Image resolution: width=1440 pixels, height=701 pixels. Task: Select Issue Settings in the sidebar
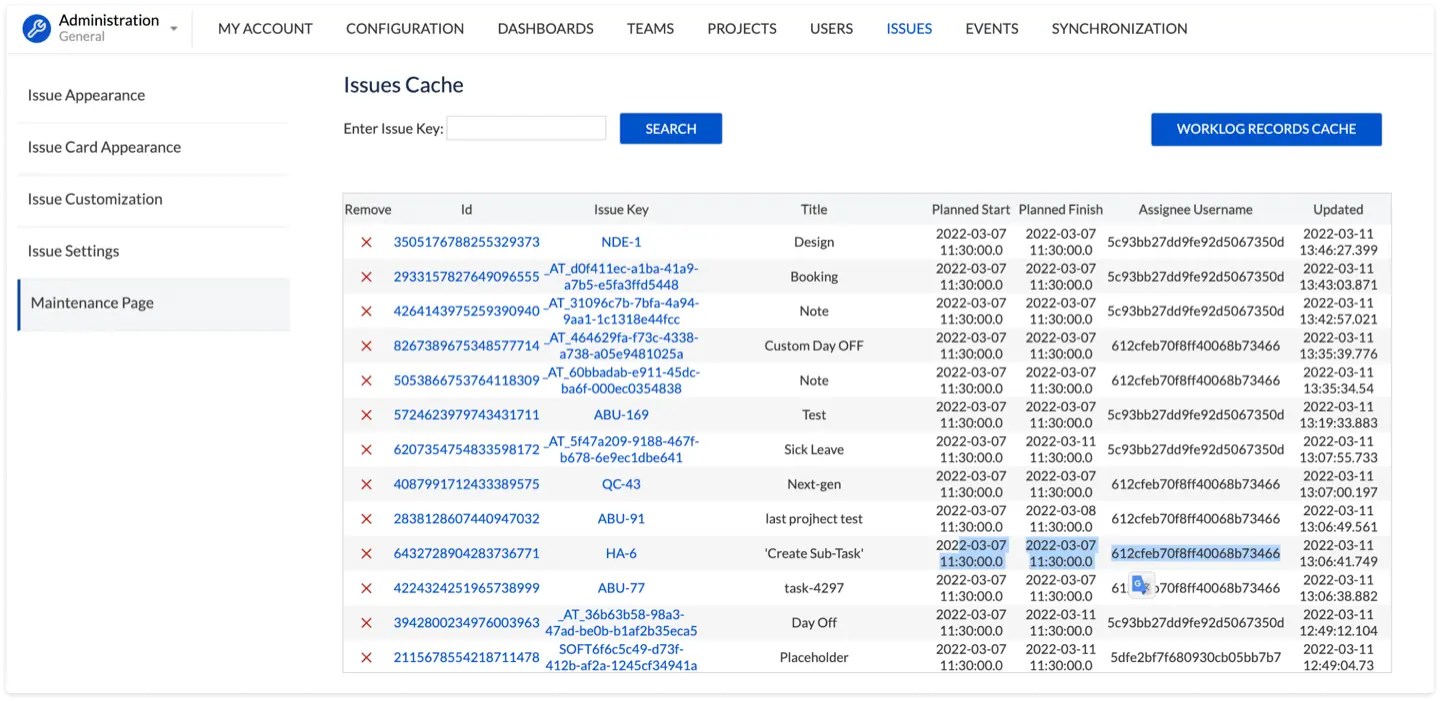coord(73,251)
